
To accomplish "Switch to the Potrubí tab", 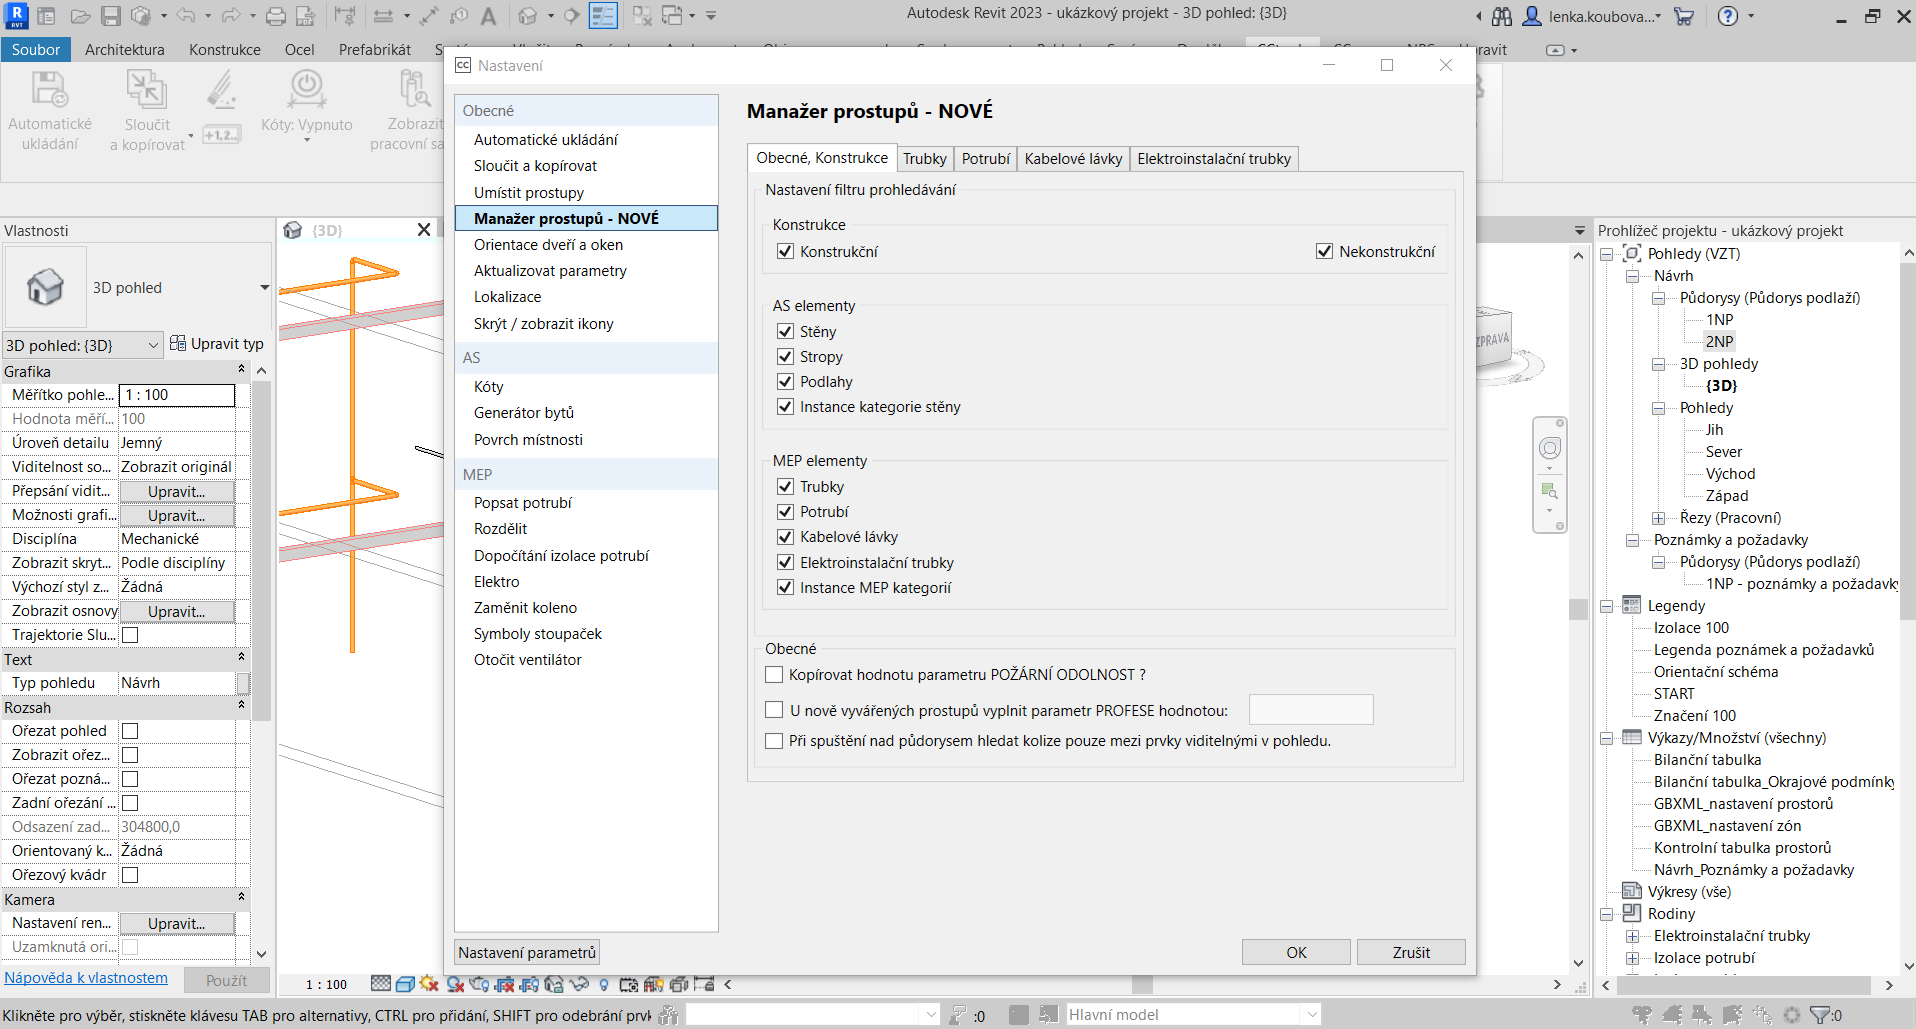I will click(x=985, y=158).
